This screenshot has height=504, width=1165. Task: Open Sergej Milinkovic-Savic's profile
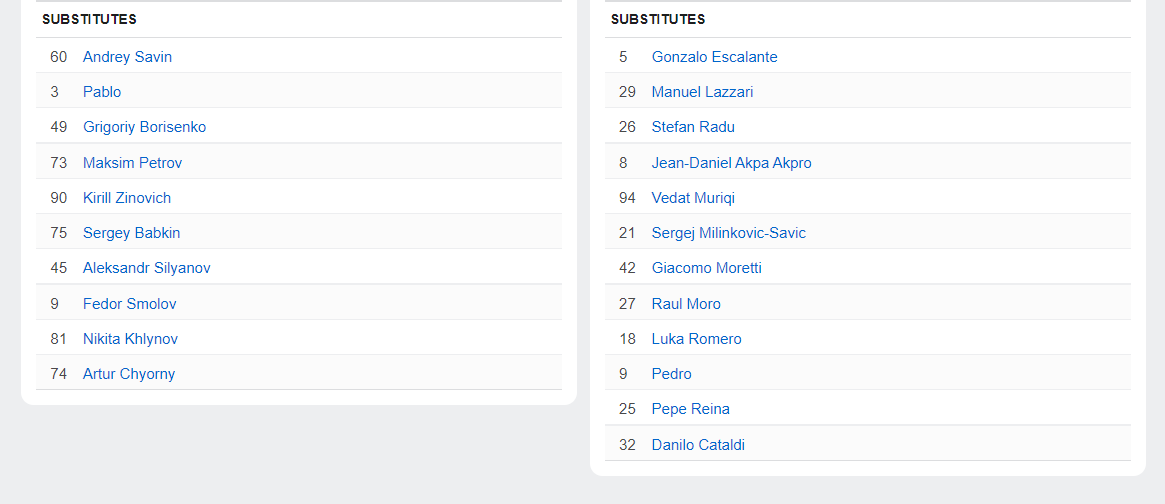click(728, 233)
